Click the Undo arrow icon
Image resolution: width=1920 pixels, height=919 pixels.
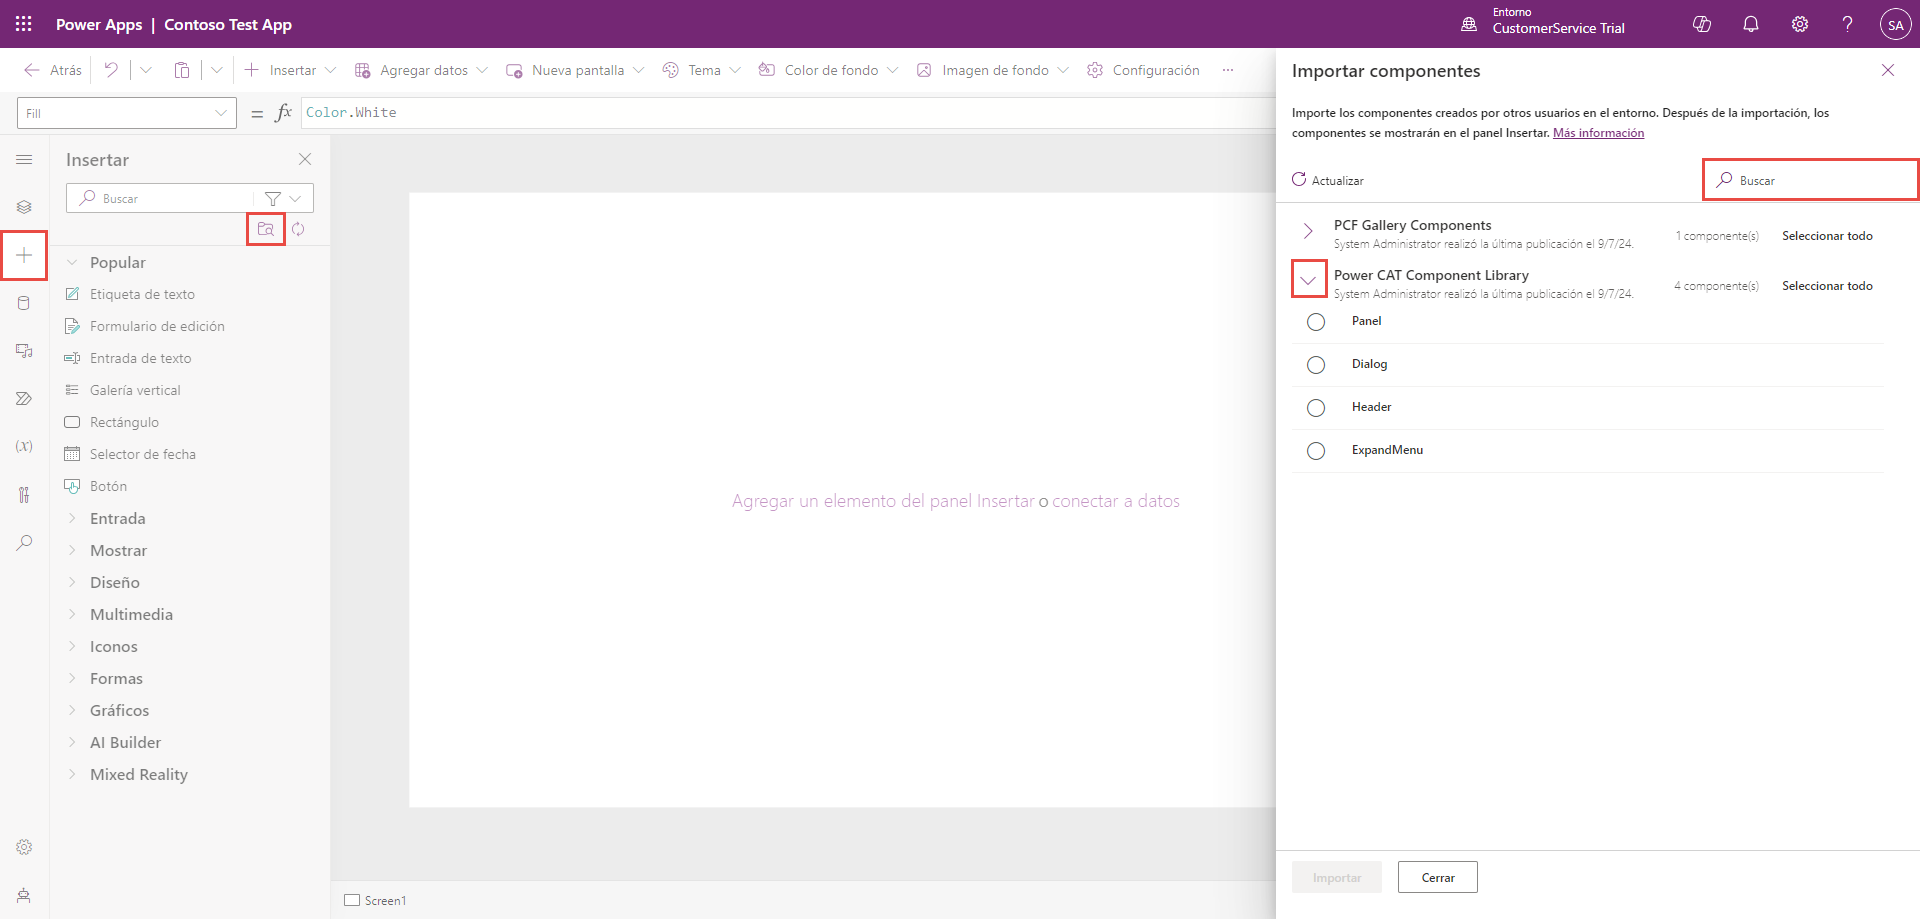[111, 70]
